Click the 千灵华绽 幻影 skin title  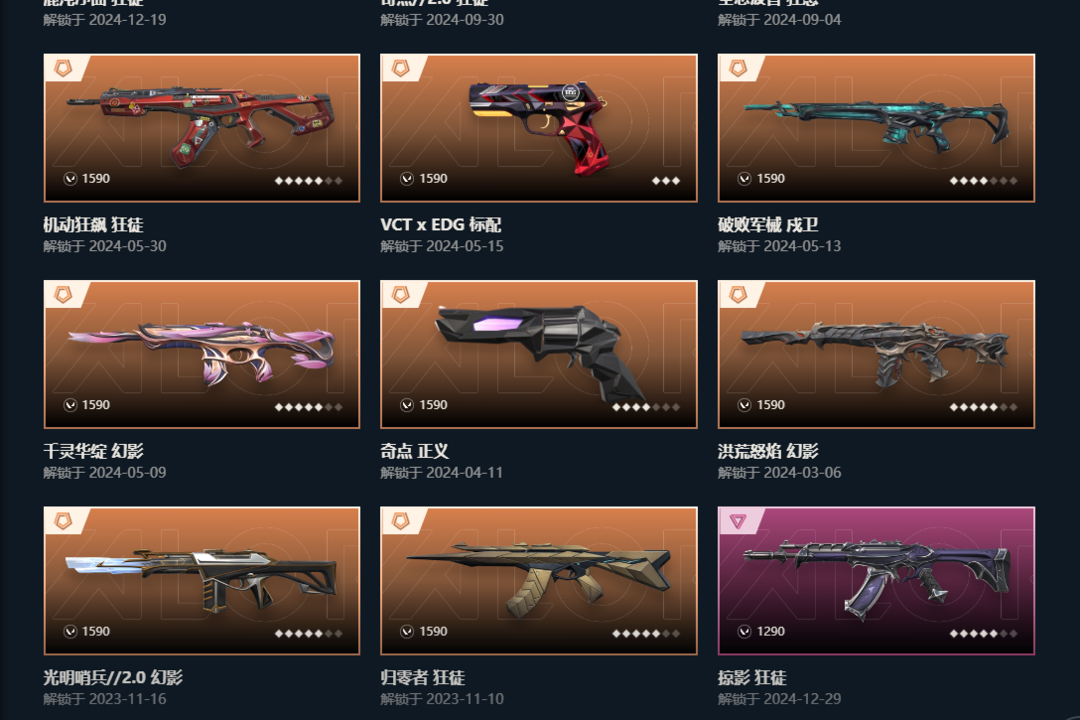click(x=94, y=451)
